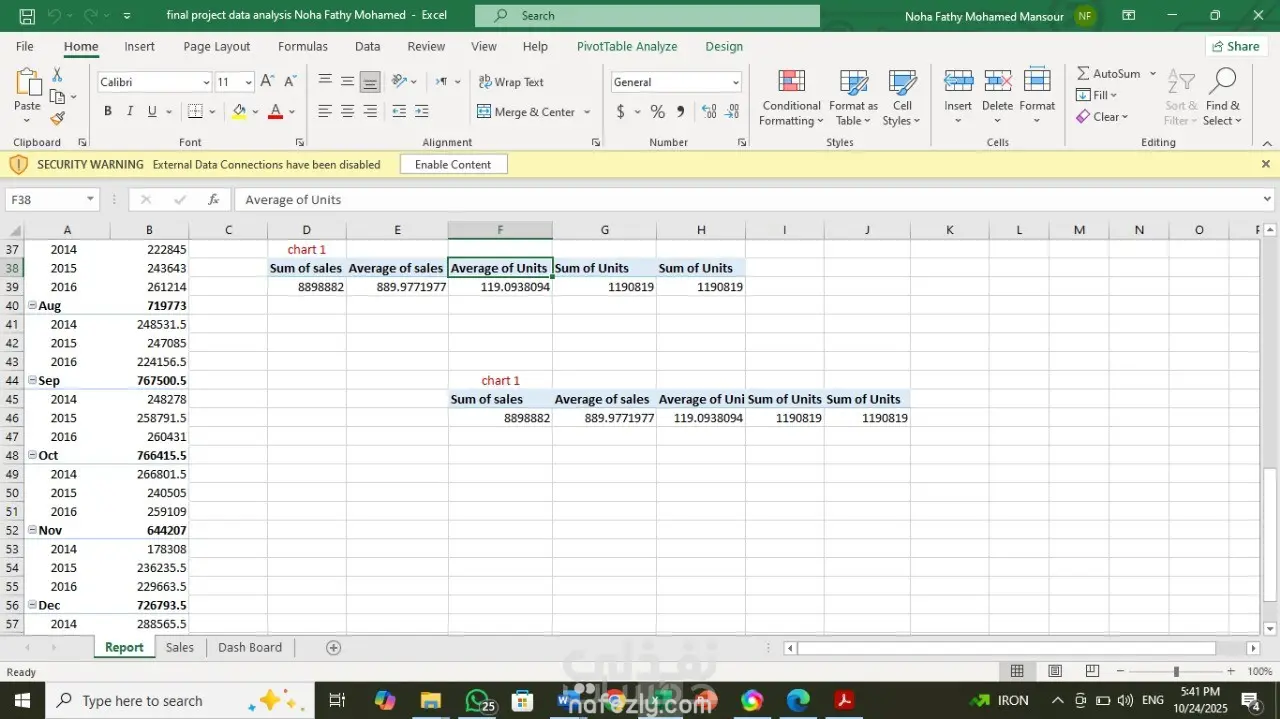Apply the Borders button

[x=195, y=112]
